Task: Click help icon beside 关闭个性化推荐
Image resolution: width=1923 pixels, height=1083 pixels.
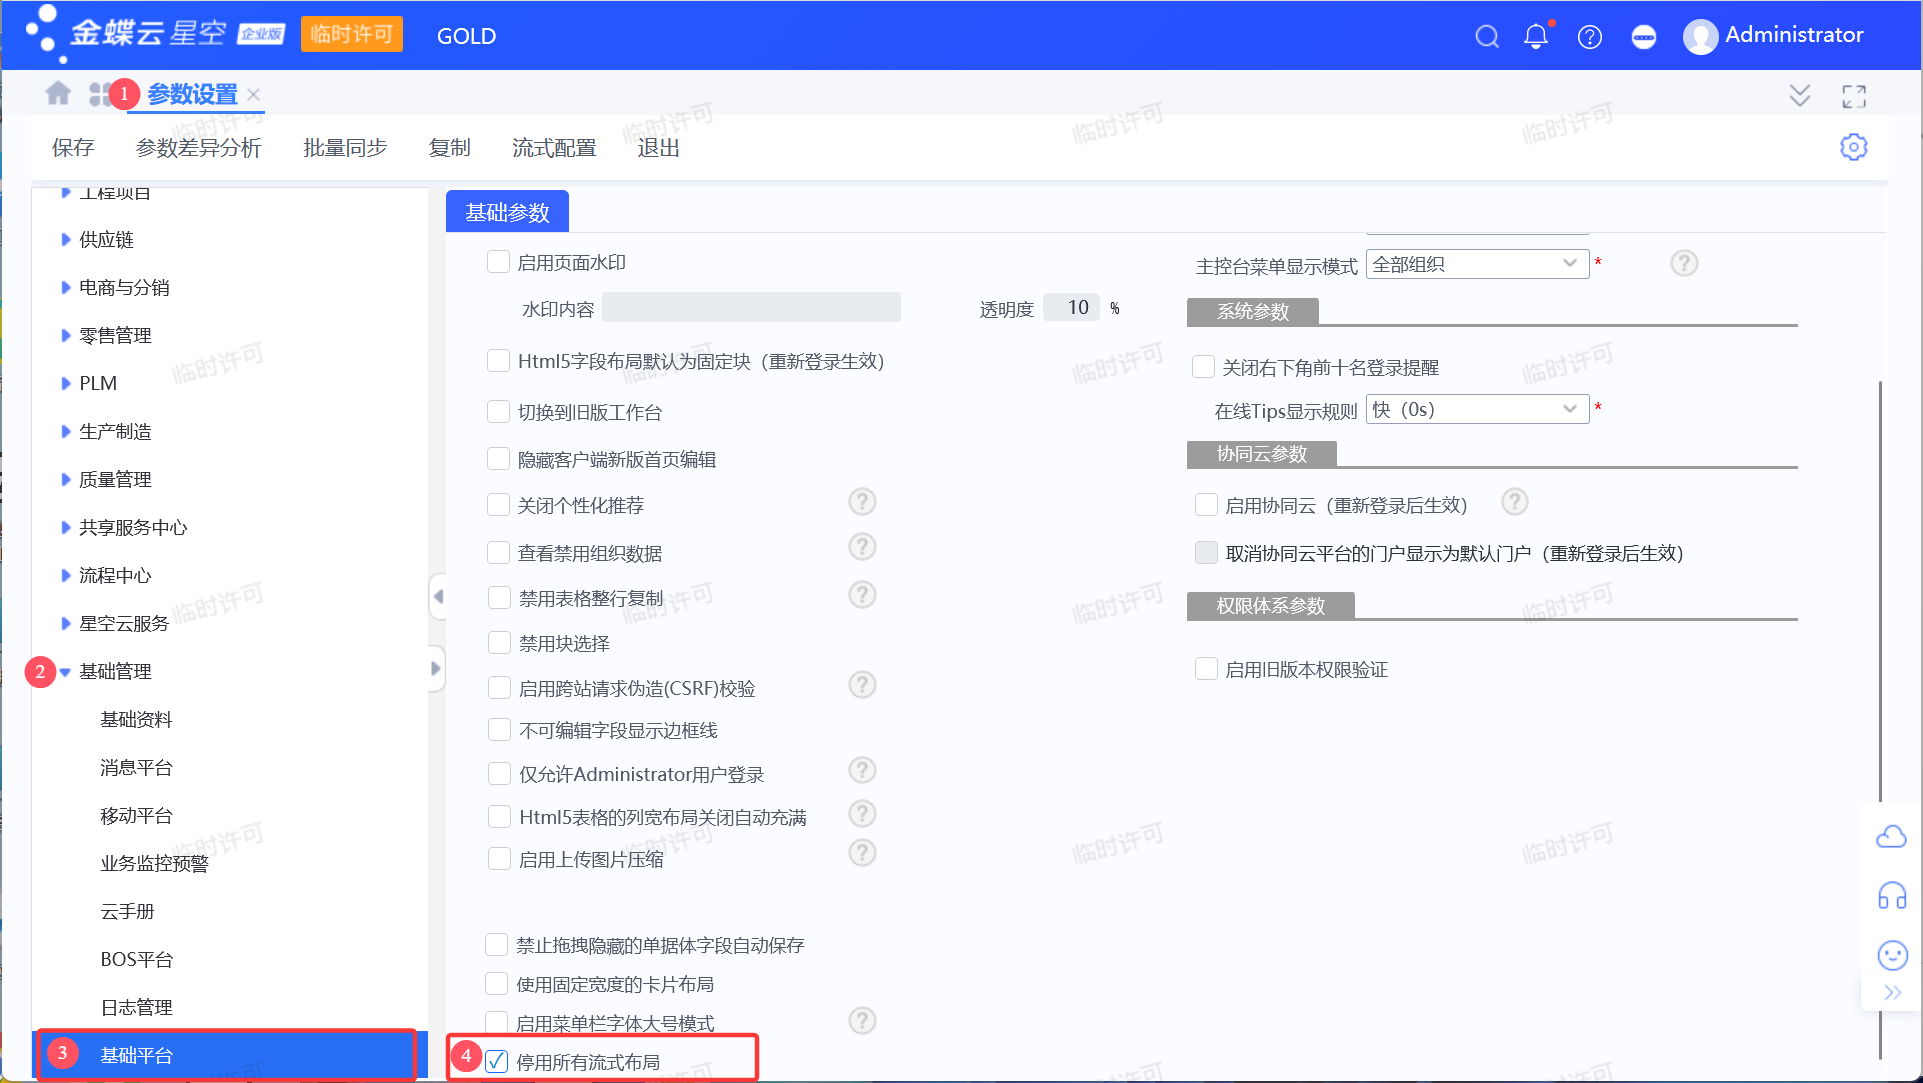Action: 862,502
